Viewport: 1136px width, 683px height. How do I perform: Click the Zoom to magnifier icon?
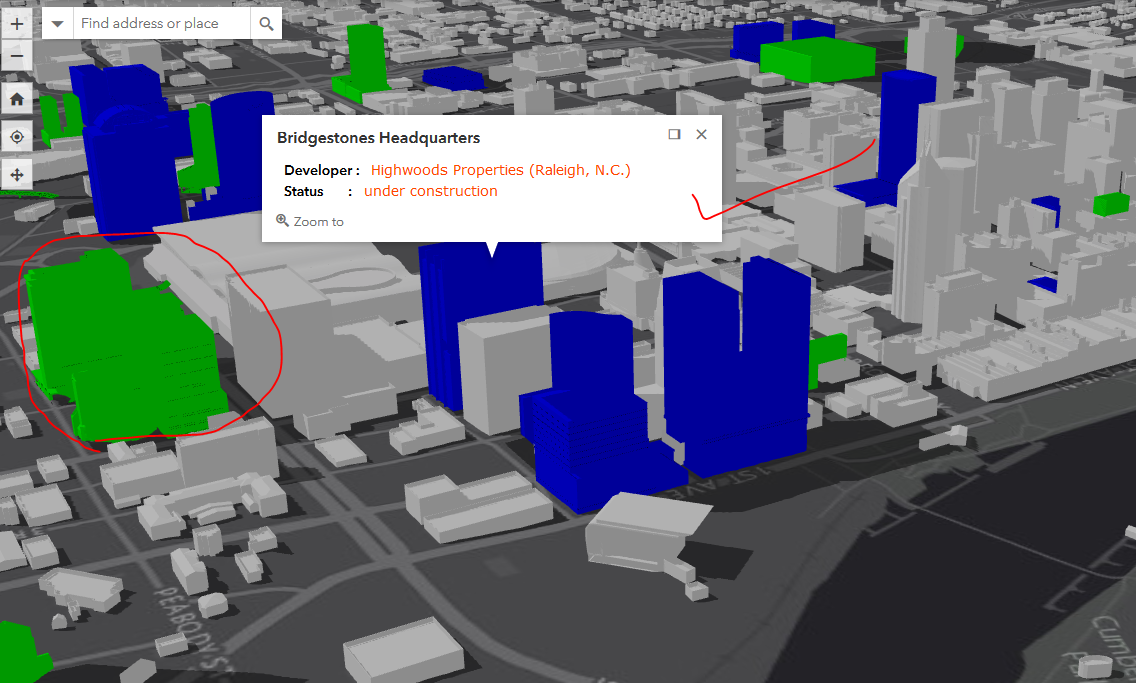pos(283,220)
